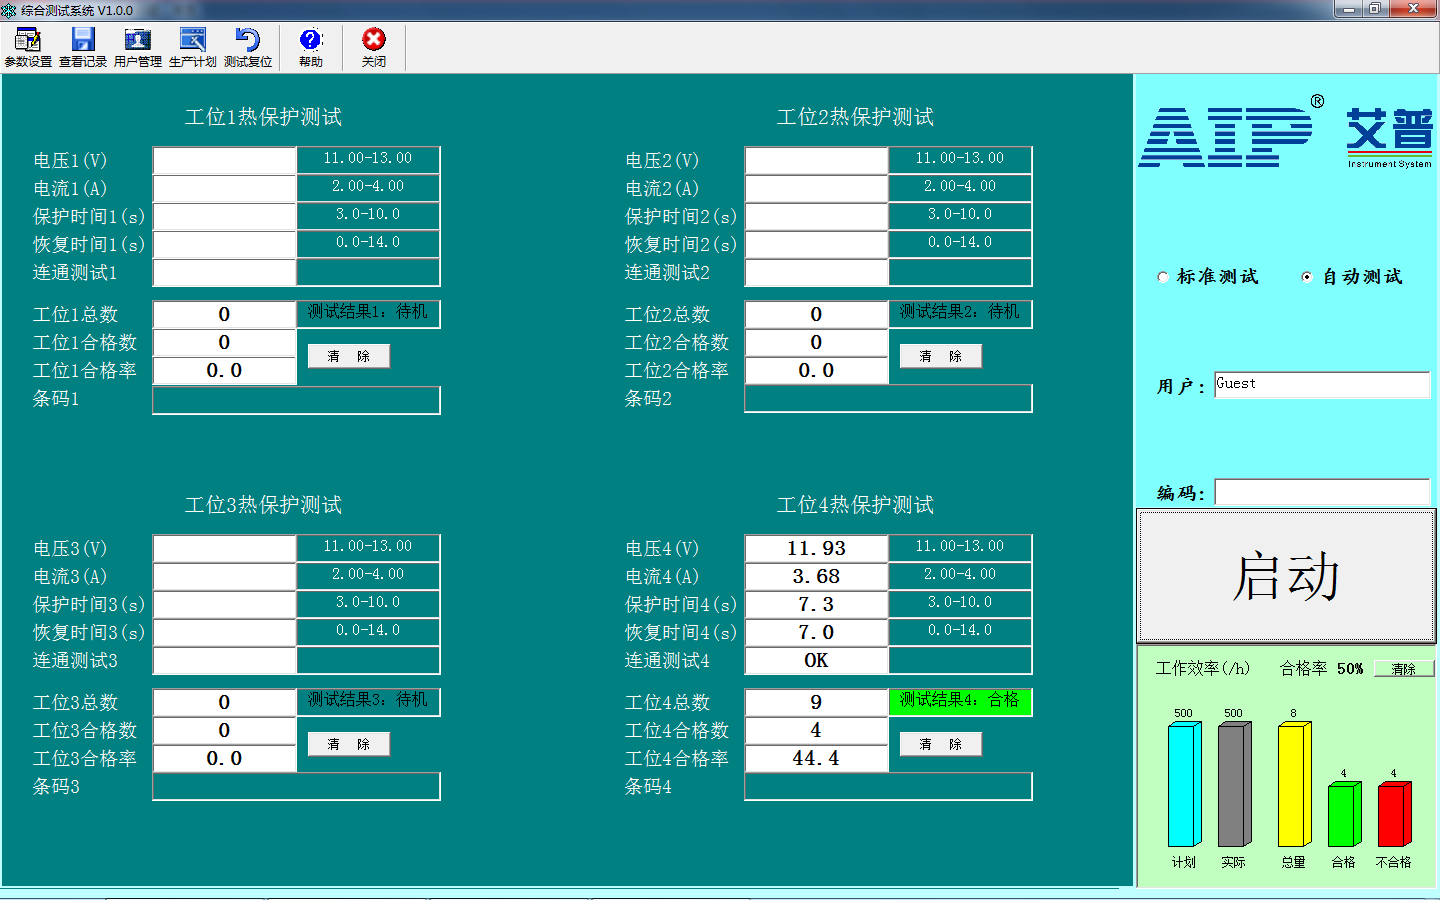Click the 条码4 barcode input field

[888, 787]
